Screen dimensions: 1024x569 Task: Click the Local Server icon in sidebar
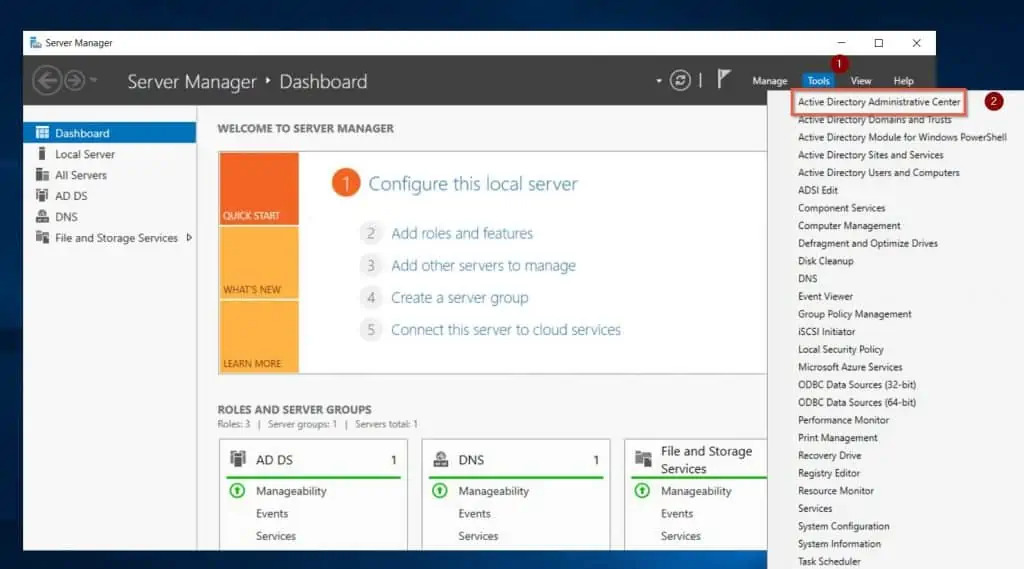42,154
